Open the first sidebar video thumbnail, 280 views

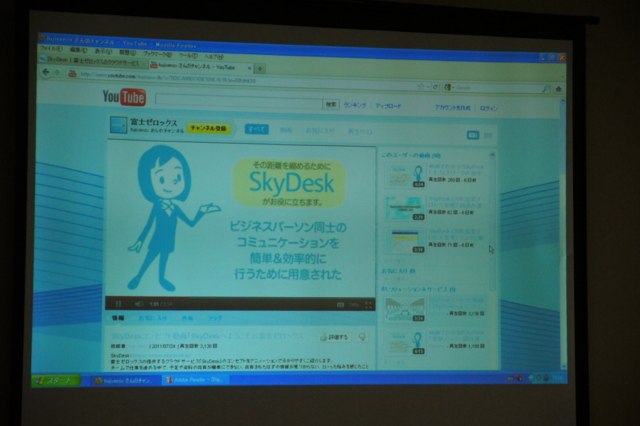[405, 175]
